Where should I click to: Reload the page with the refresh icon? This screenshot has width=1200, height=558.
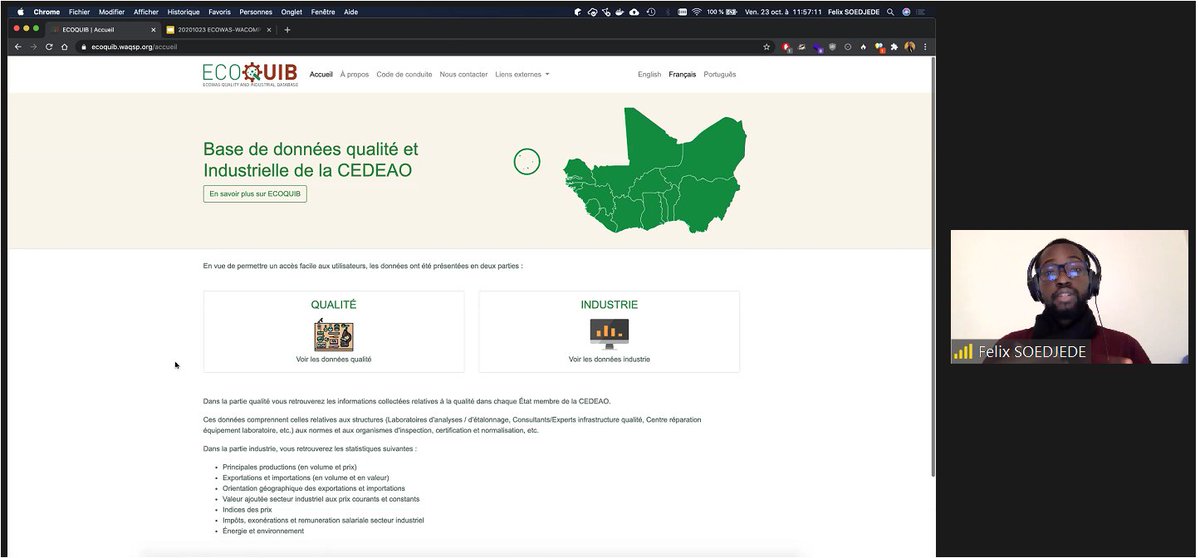tap(49, 47)
